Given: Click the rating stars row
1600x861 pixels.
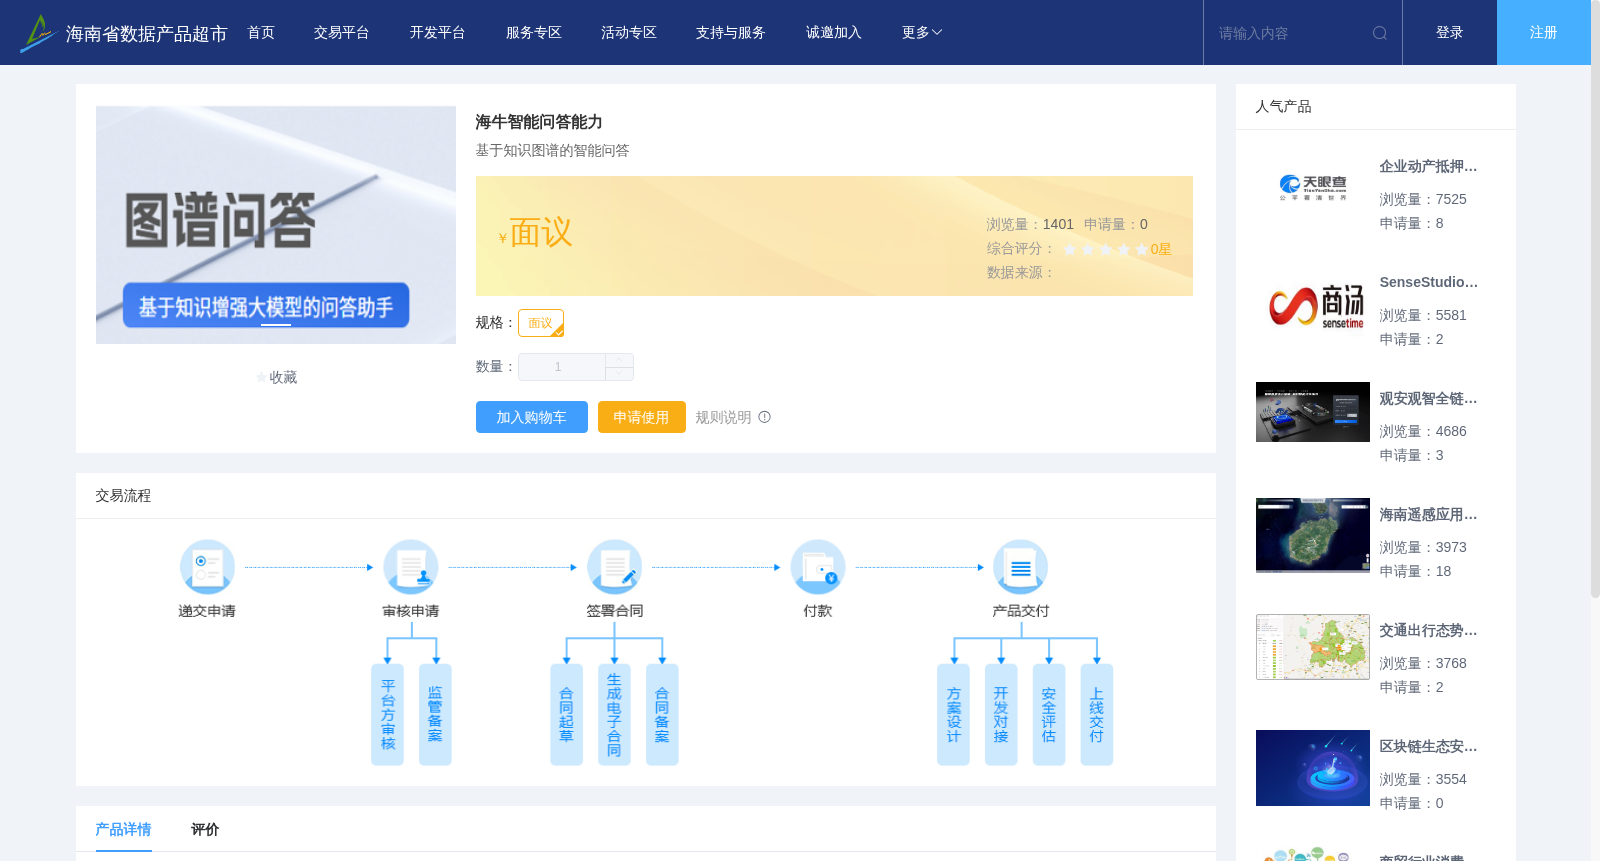Looking at the screenshot, I should click(x=1105, y=249).
